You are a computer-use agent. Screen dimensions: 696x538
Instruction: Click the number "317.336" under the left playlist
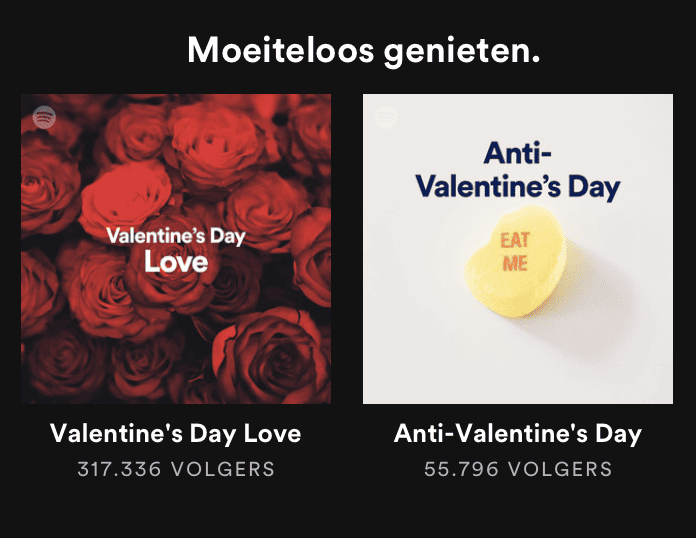coord(119,468)
